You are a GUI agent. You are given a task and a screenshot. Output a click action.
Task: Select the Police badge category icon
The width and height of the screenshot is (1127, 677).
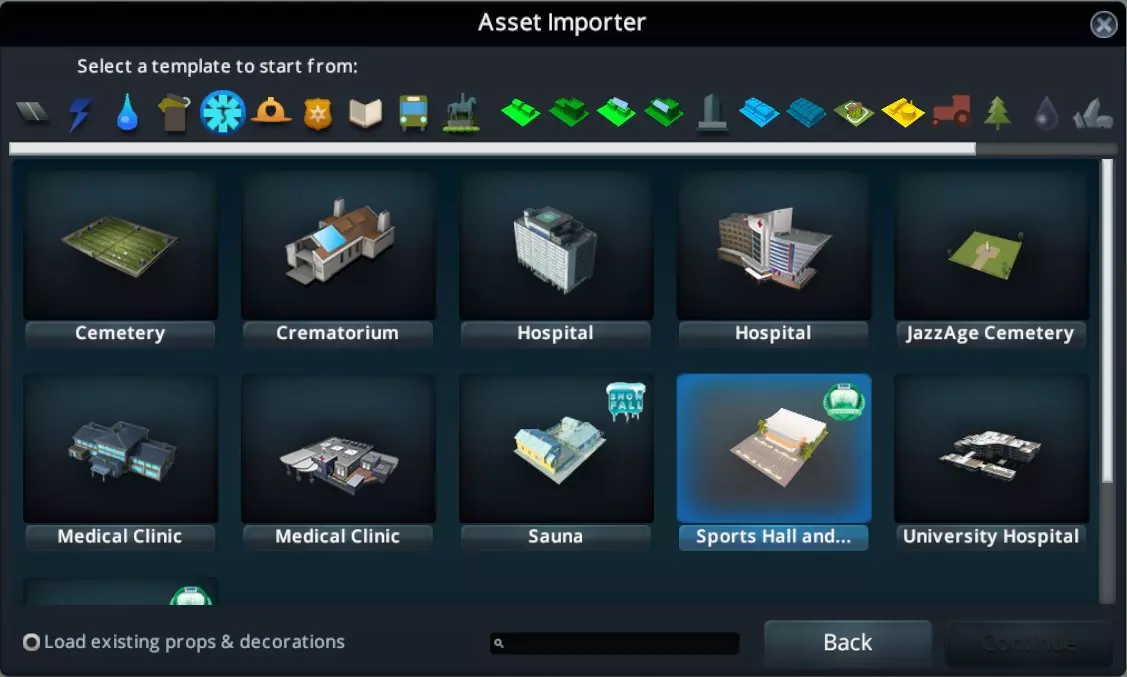tap(318, 114)
